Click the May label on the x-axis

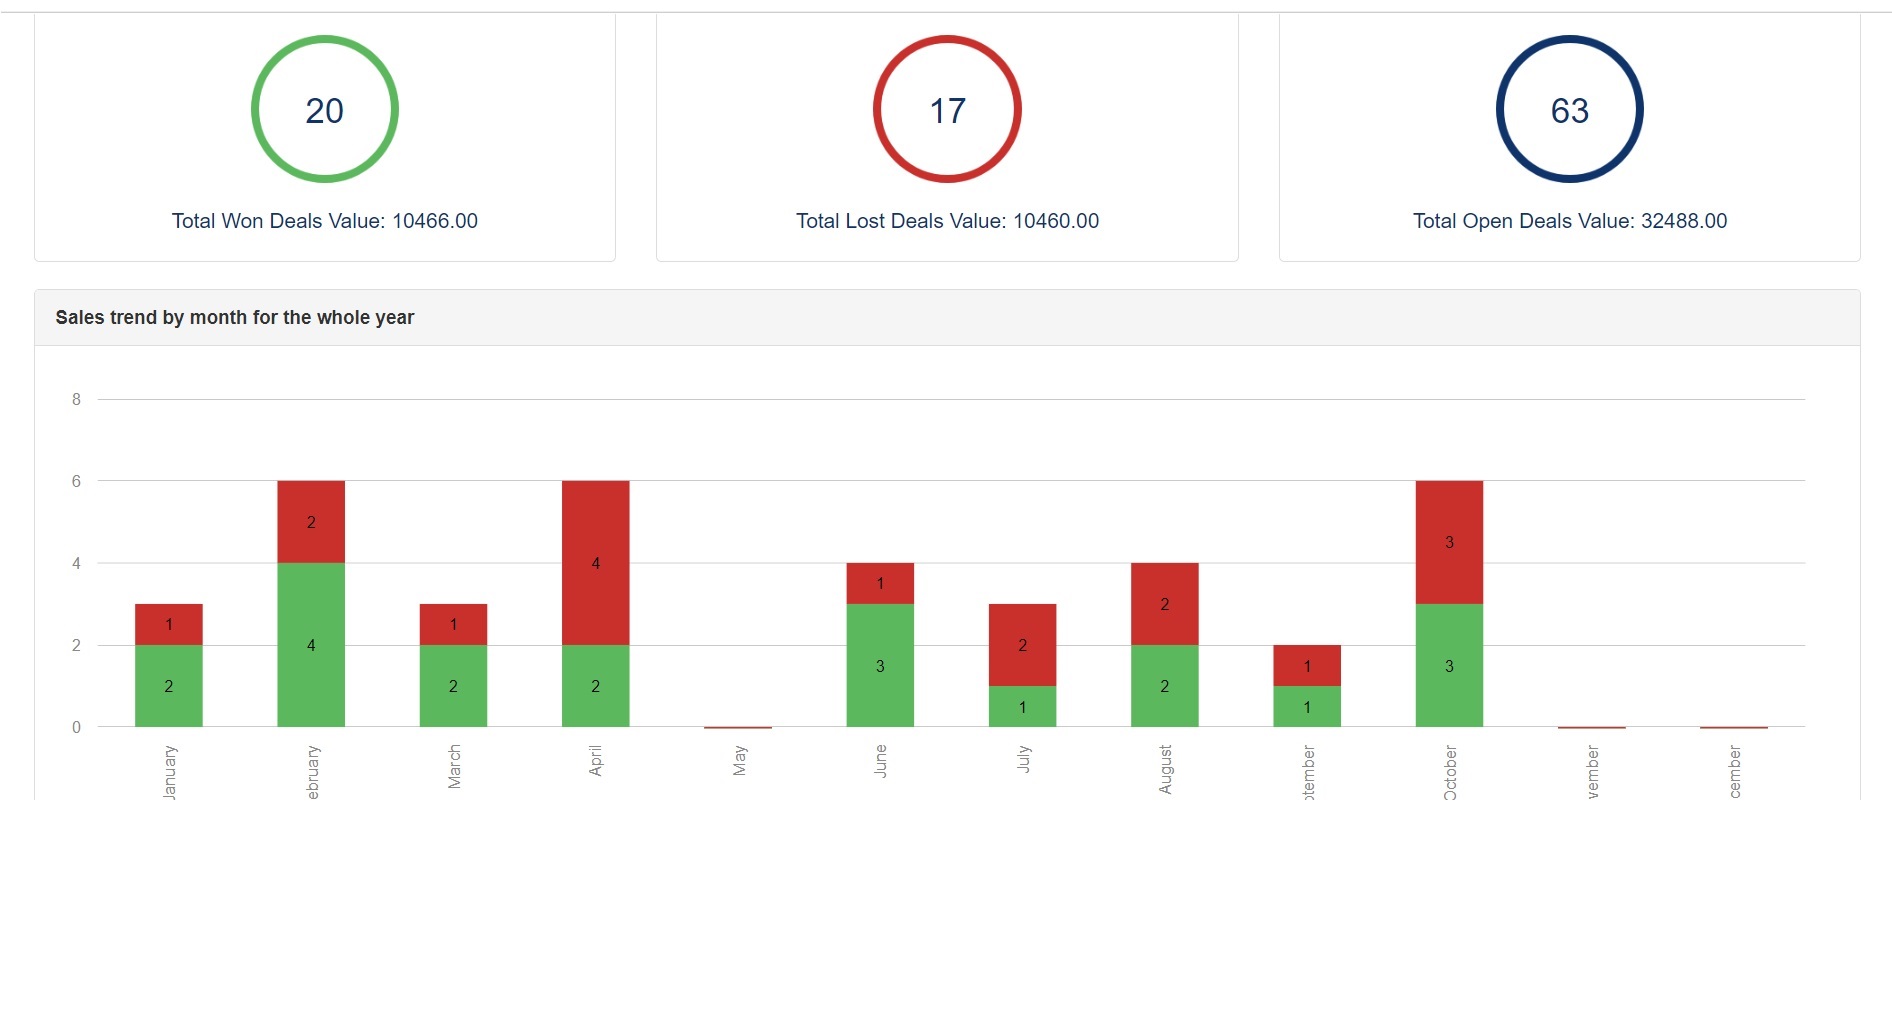[739, 761]
